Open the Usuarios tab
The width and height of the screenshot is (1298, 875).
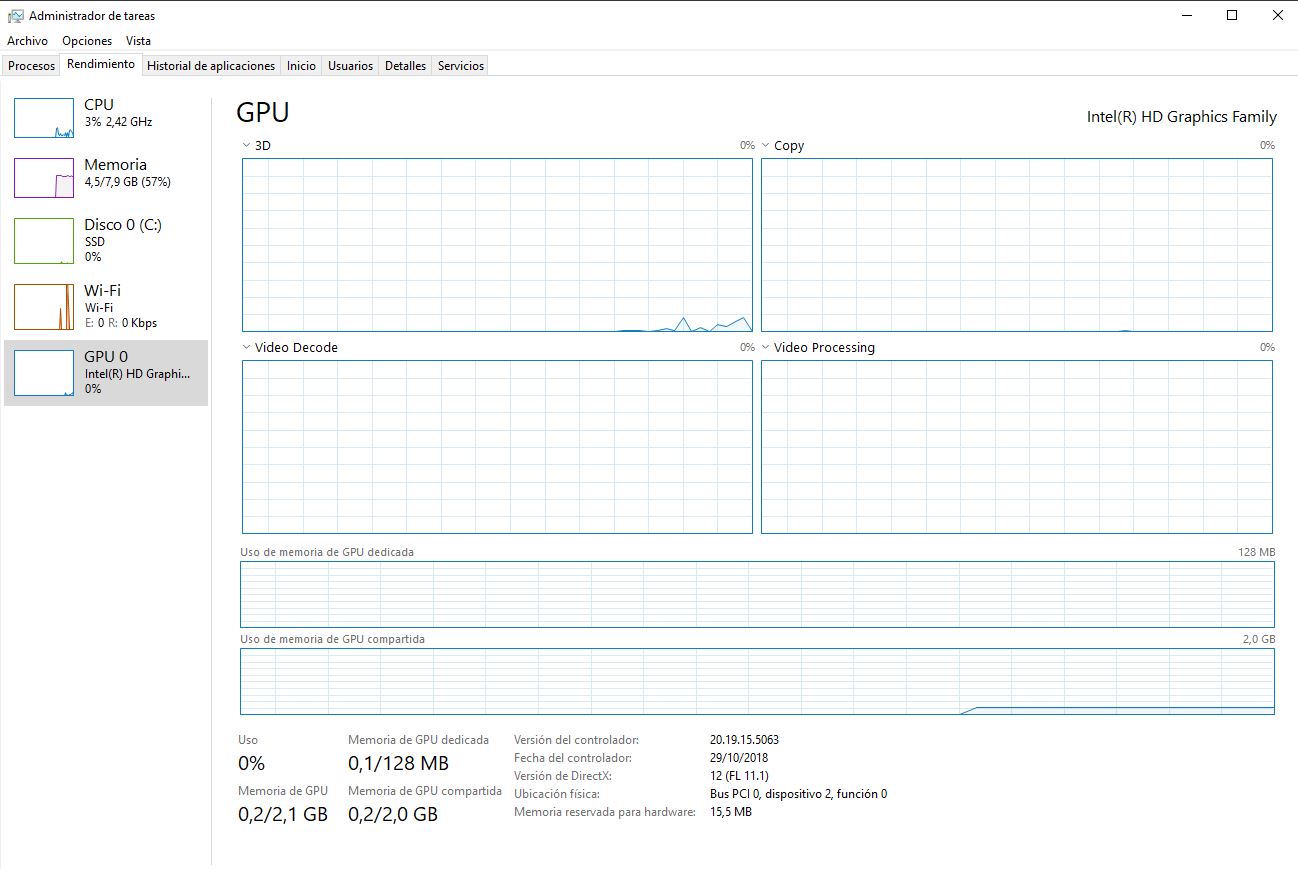[350, 66]
